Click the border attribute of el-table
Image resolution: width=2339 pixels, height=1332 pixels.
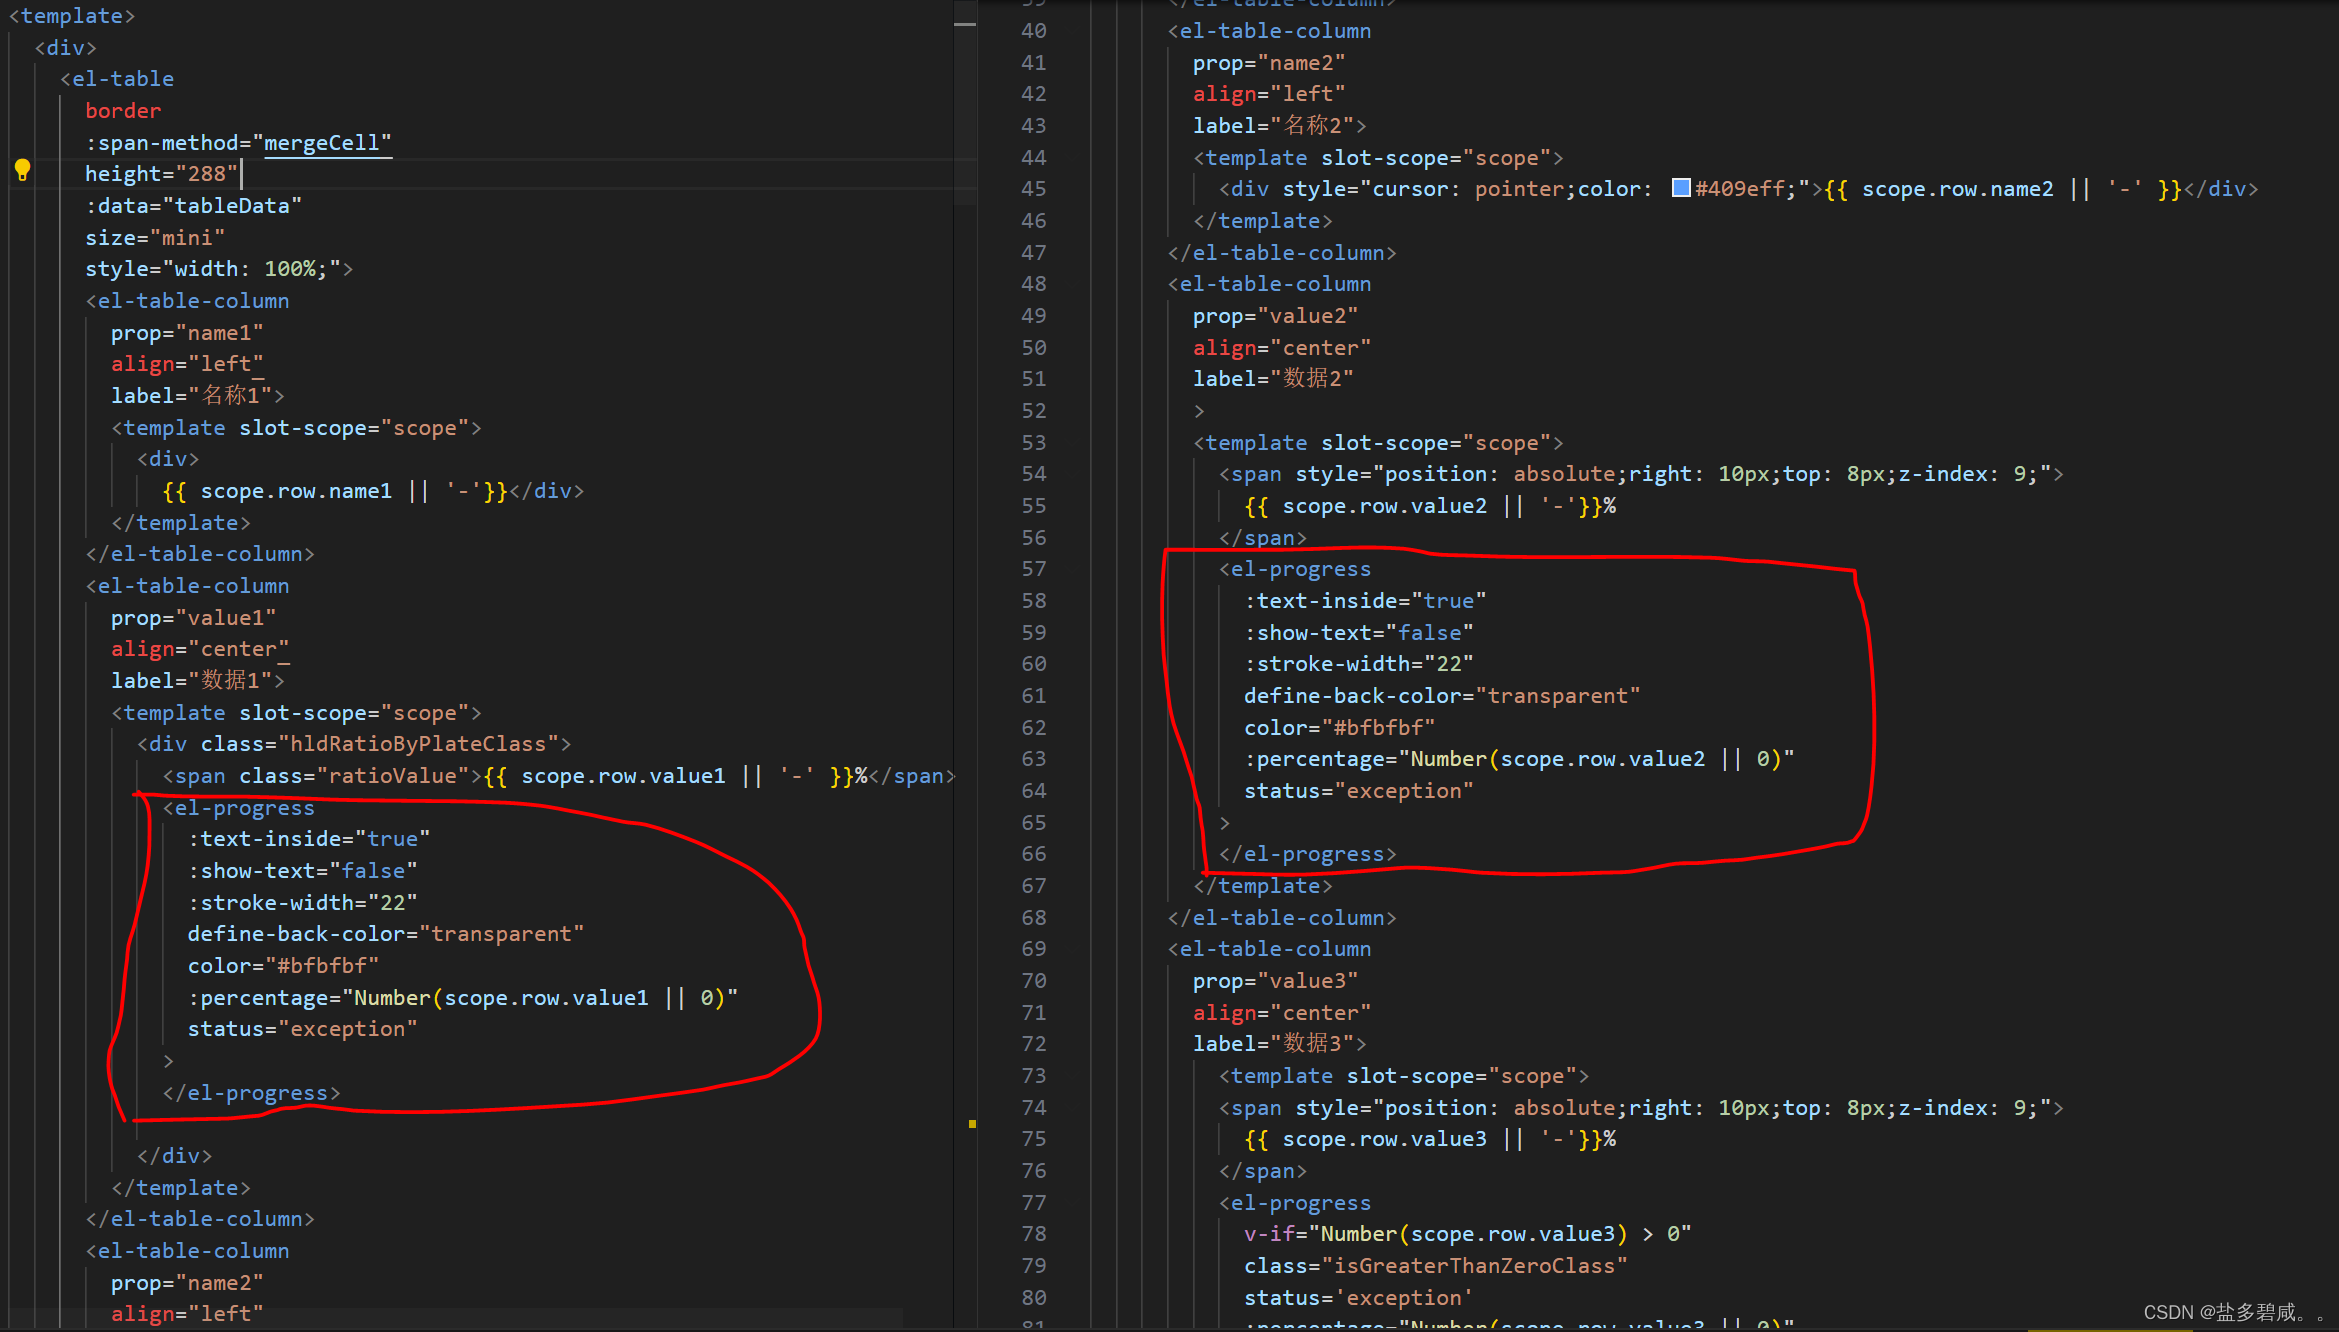point(123,111)
